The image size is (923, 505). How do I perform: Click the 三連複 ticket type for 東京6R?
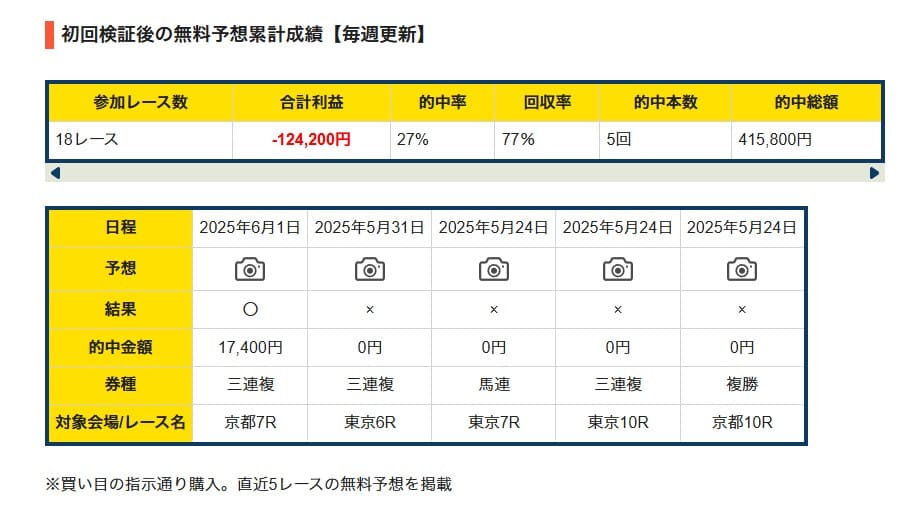click(370, 385)
